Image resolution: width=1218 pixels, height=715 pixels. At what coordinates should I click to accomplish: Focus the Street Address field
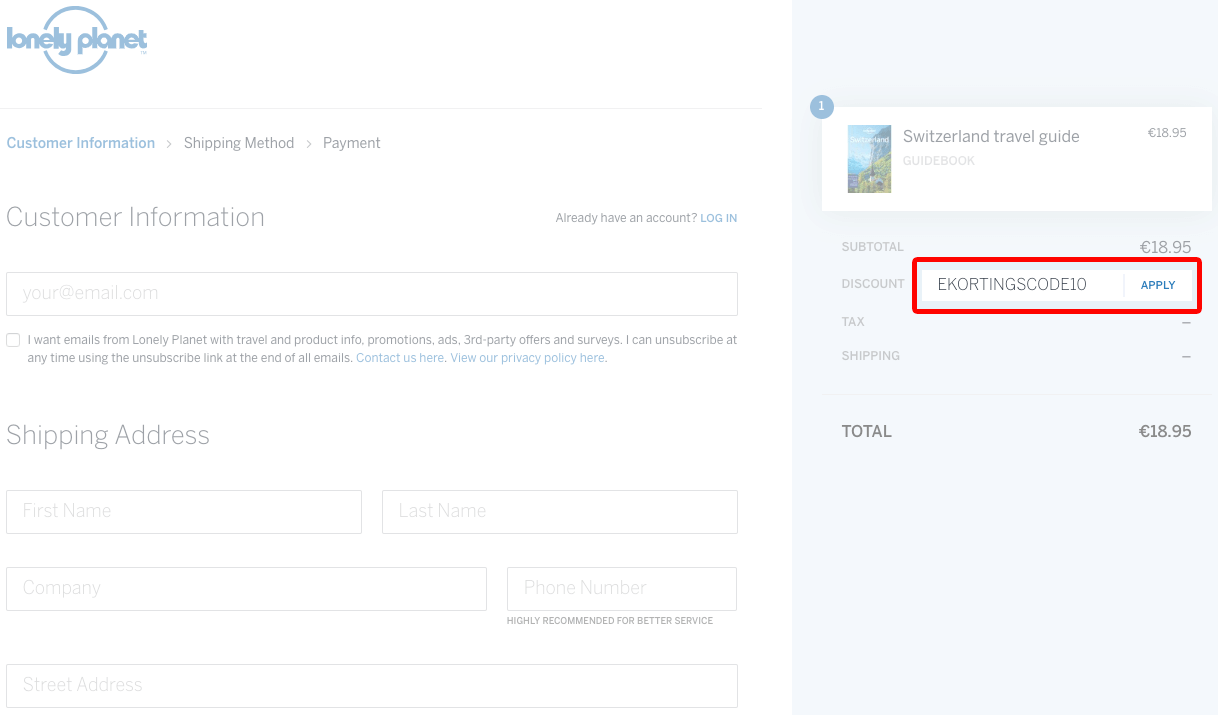372,685
